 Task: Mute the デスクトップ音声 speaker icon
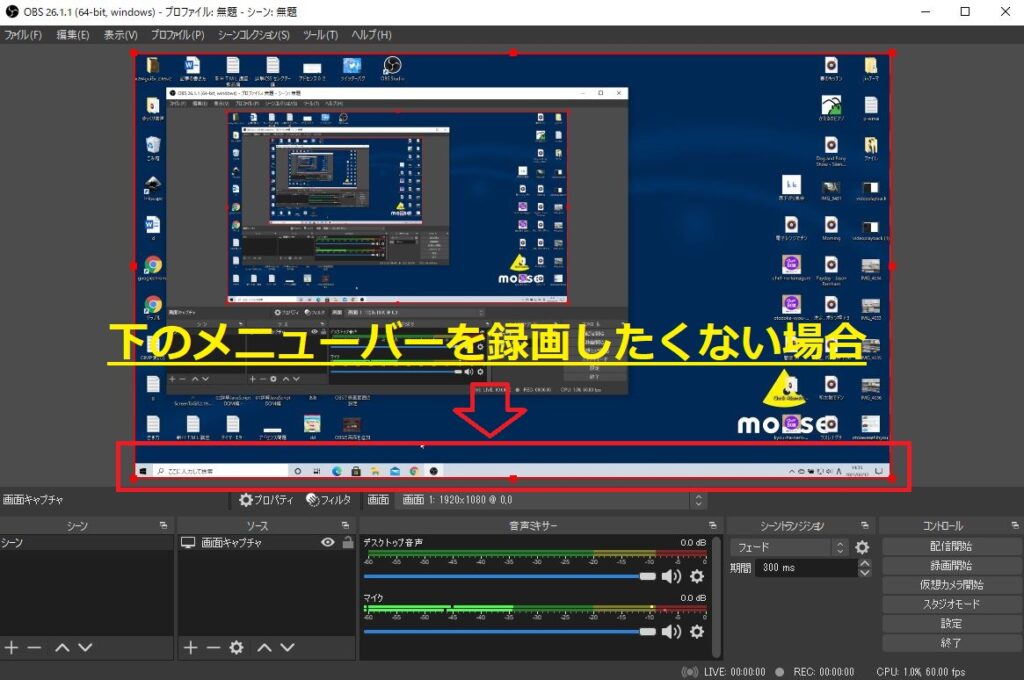pos(671,576)
